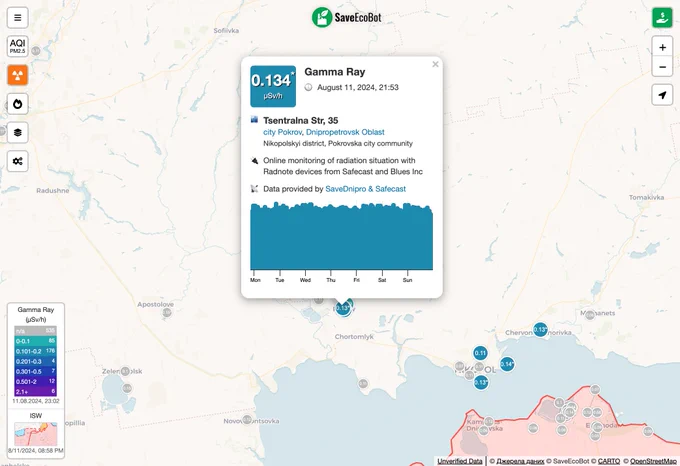
Task: Click the n/a legend row
Action: tap(35, 331)
